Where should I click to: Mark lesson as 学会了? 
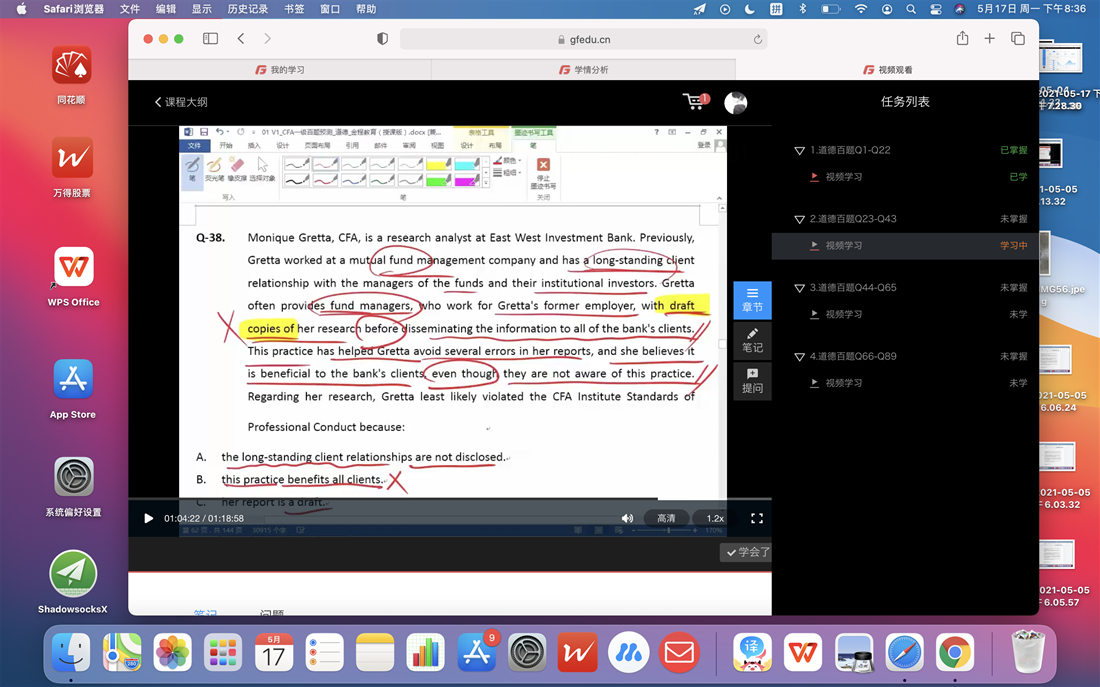click(x=746, y=552)
